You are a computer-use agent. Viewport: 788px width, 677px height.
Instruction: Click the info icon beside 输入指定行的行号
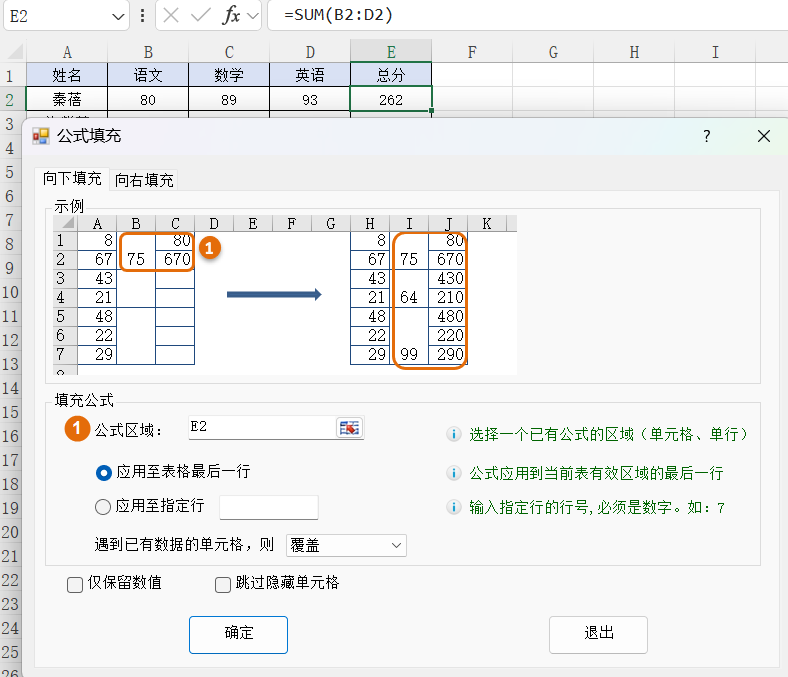453,508
